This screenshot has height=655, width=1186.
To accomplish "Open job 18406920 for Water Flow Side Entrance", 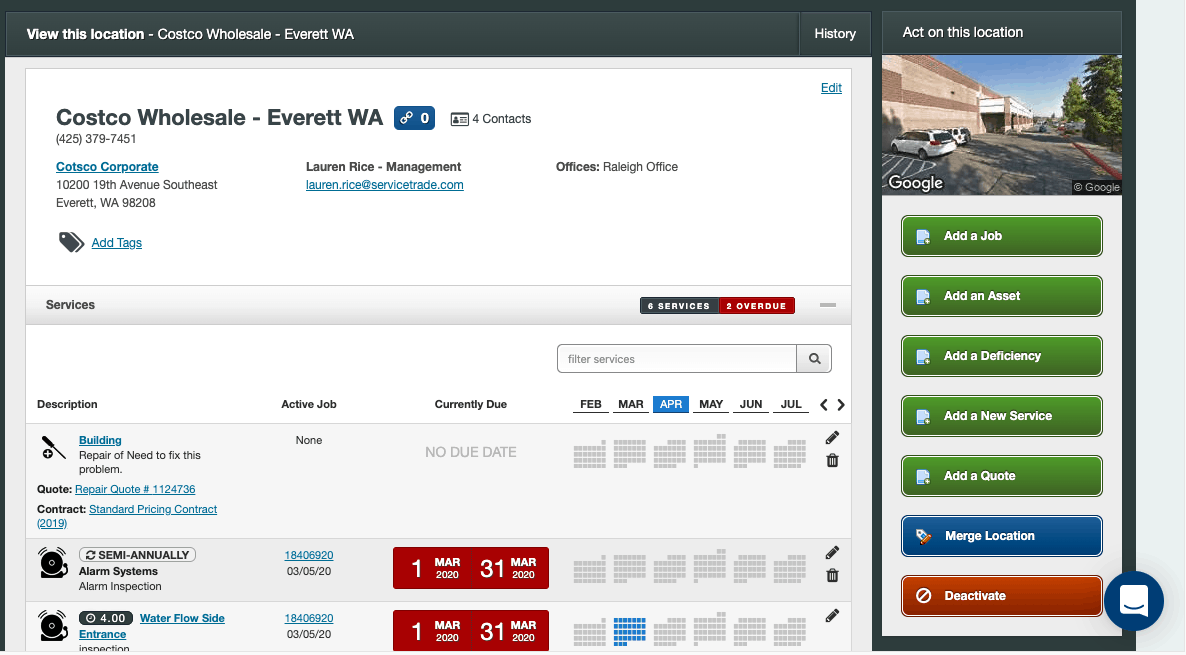I will pyautogui.click(x=309, y=618).
